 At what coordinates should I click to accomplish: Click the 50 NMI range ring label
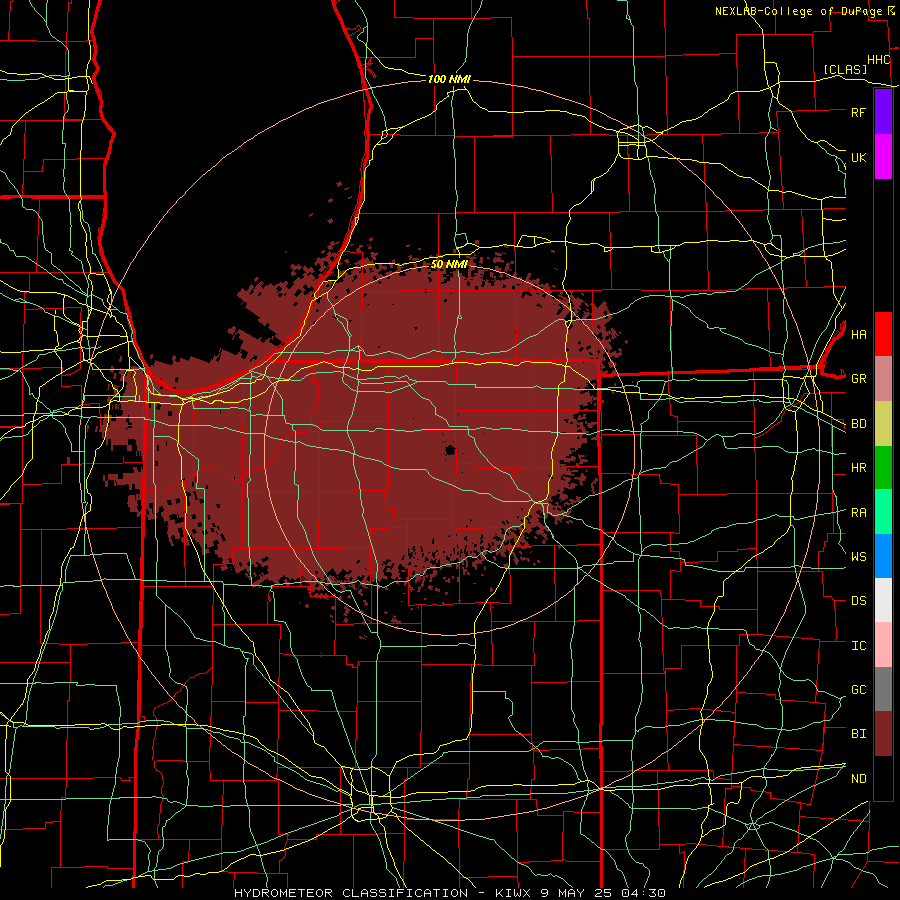449,264
